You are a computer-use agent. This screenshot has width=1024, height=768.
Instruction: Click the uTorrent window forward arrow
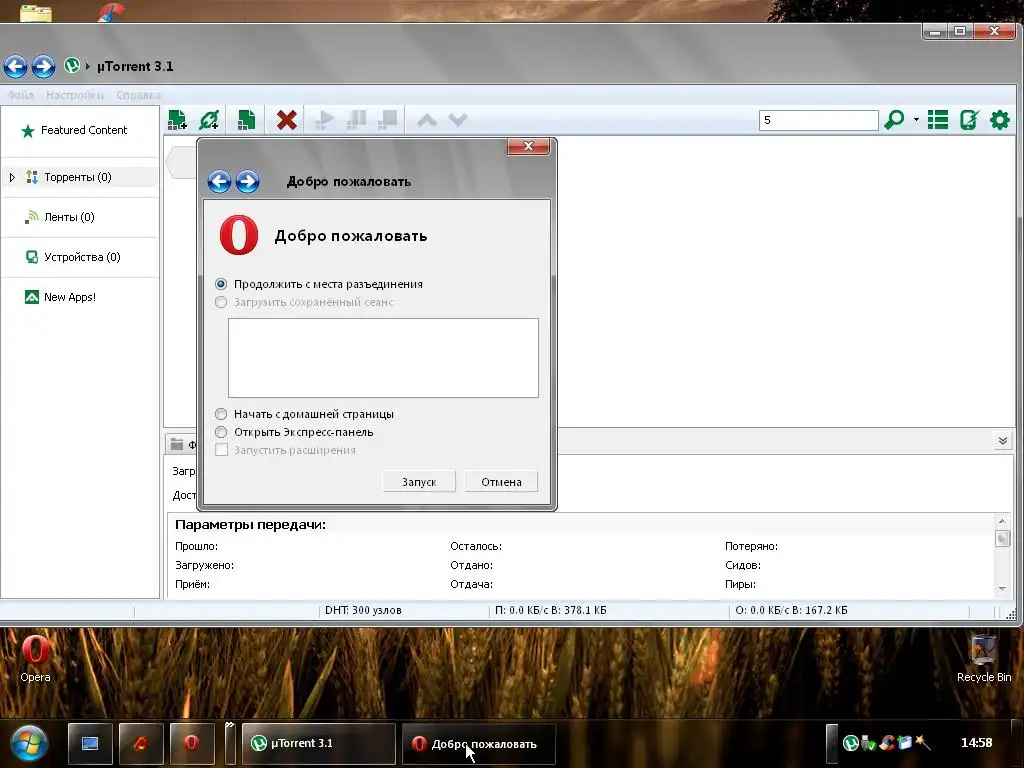click(44, 66)
